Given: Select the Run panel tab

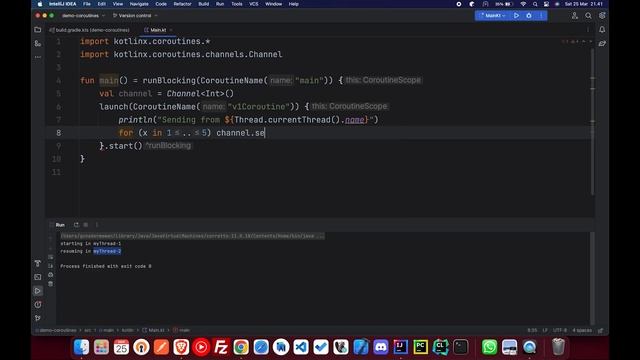Looking at the screenshot, I should [x=60, y=225].
